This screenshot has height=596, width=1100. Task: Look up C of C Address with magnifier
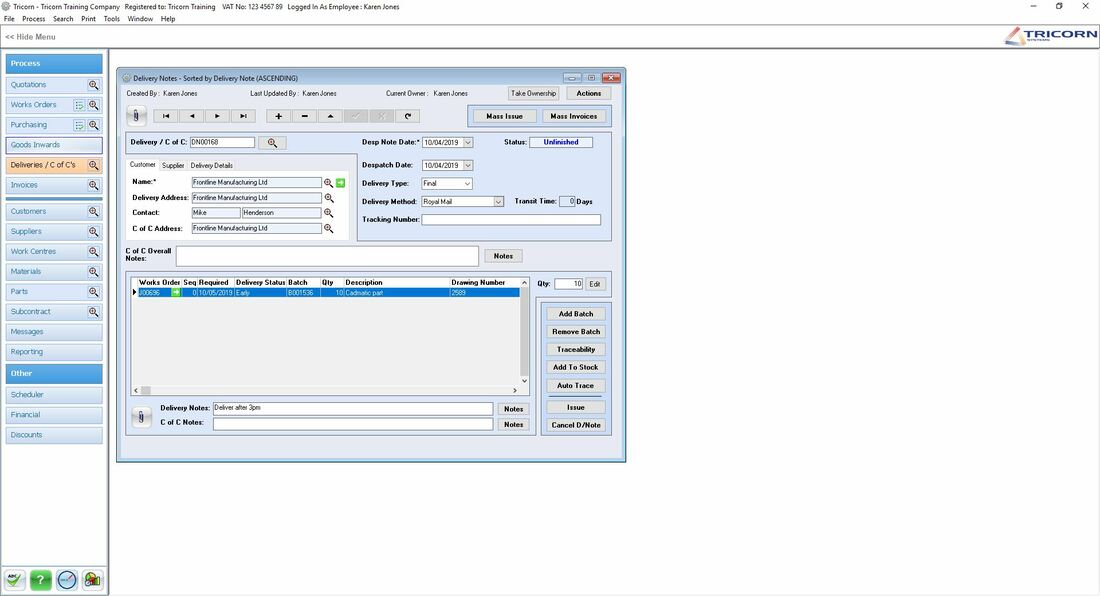[328, 229]
